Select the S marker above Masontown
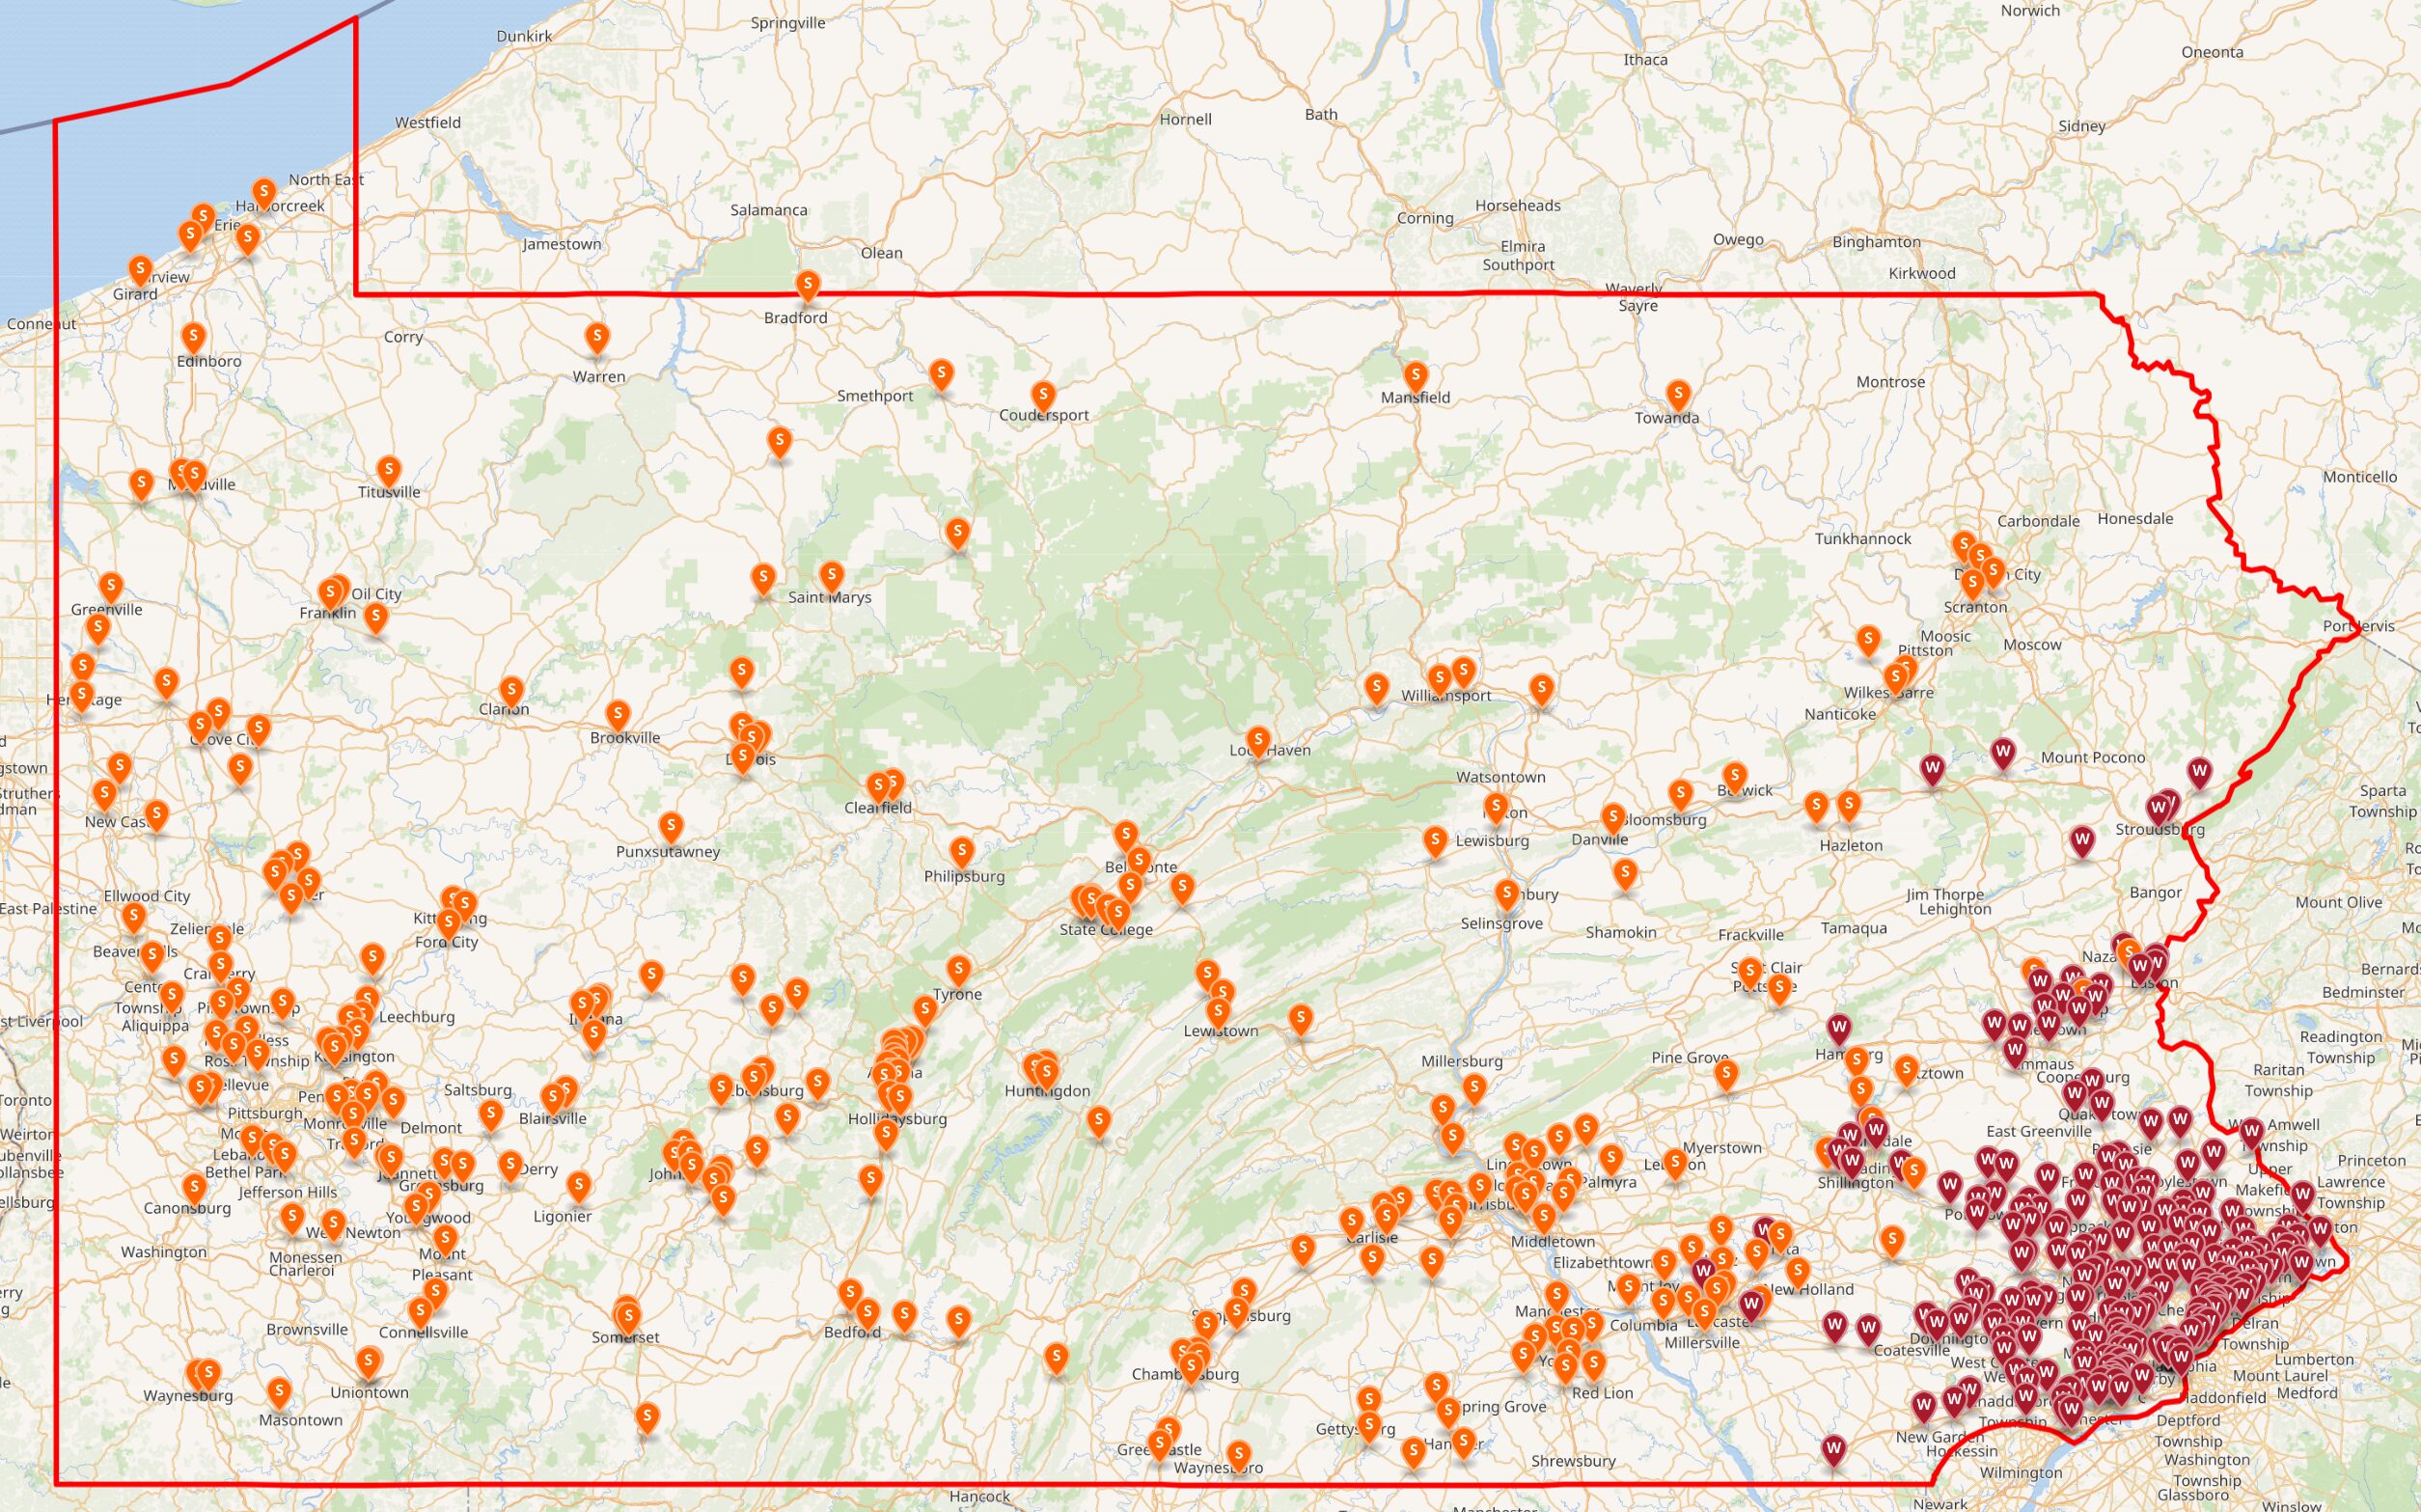The image size is (2421, 1512). click(x=279, y=1391)
